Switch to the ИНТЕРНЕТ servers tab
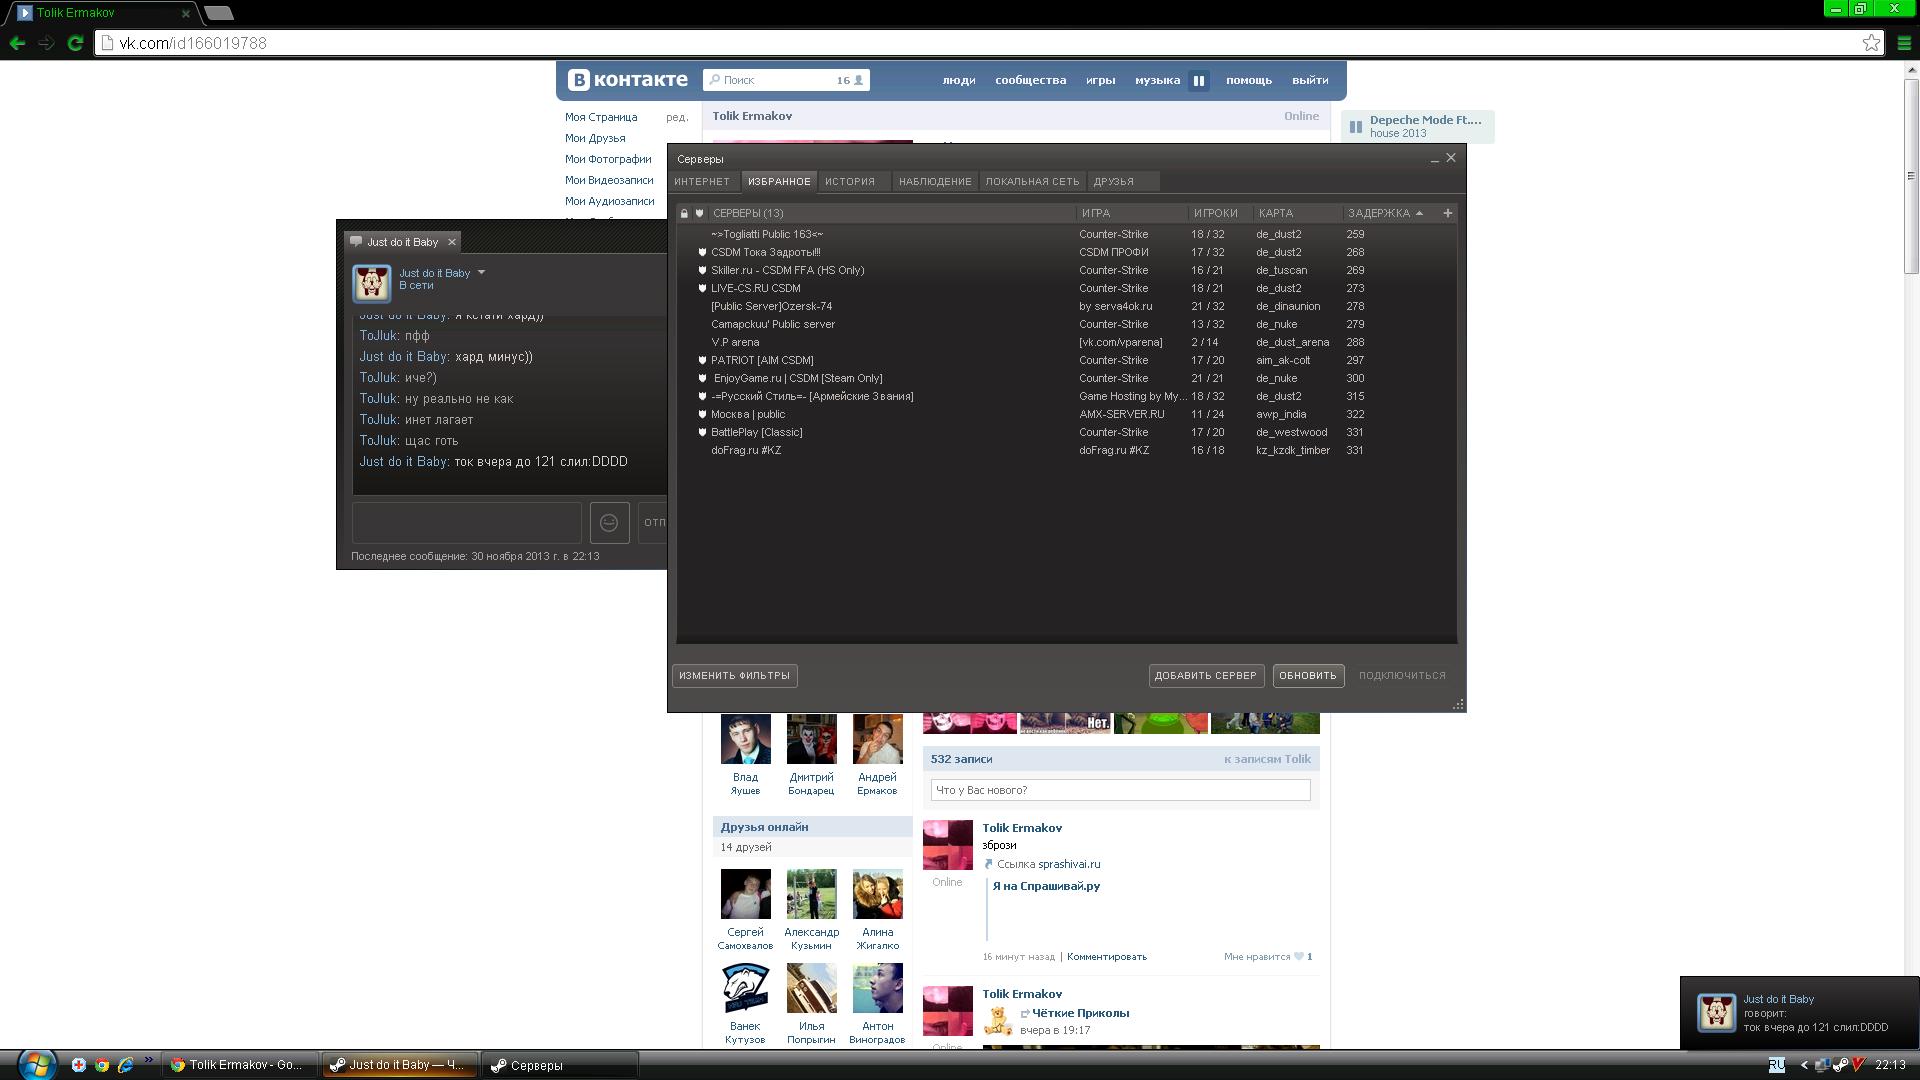Image resolution: width=1920 pixels, height=1080 pixels. point(702,182)
